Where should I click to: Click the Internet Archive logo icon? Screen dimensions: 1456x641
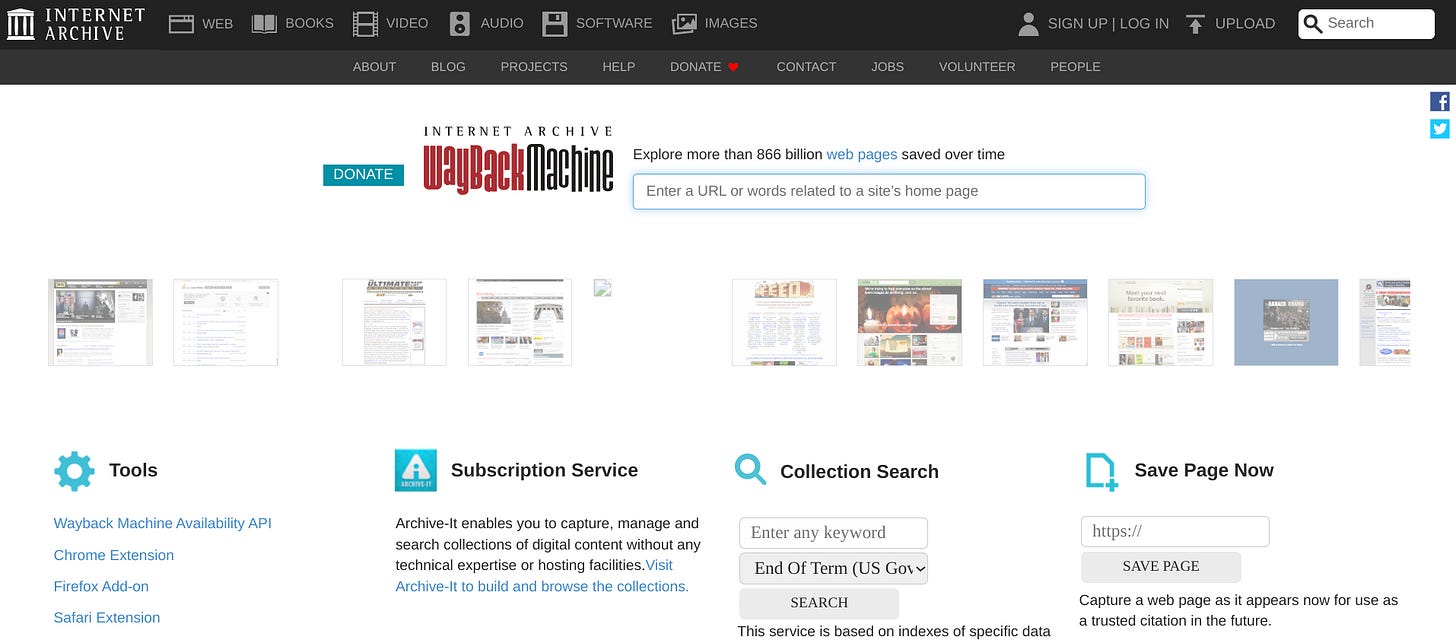coord(20,22)
